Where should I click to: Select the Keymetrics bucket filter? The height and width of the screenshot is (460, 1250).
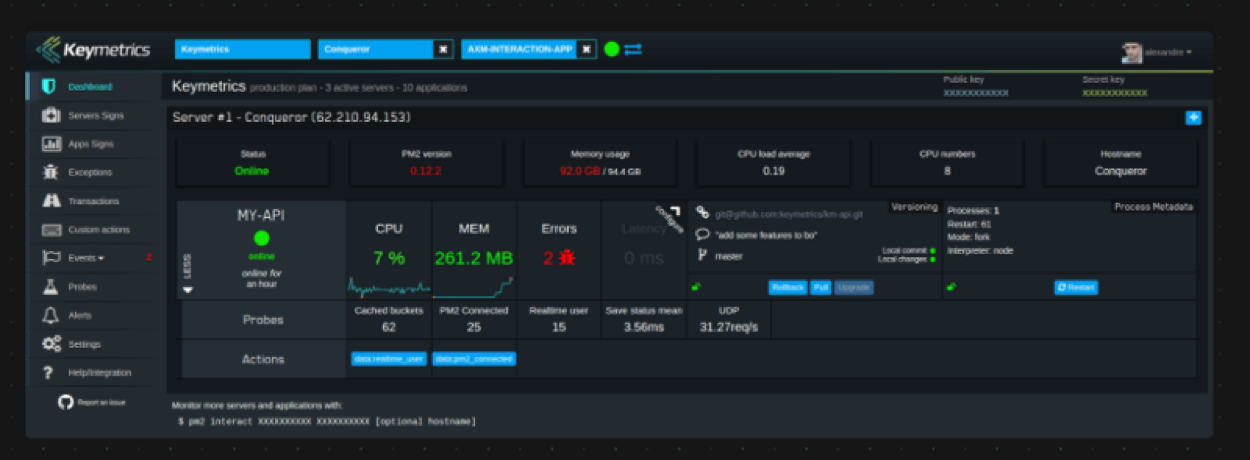(243, 48)
